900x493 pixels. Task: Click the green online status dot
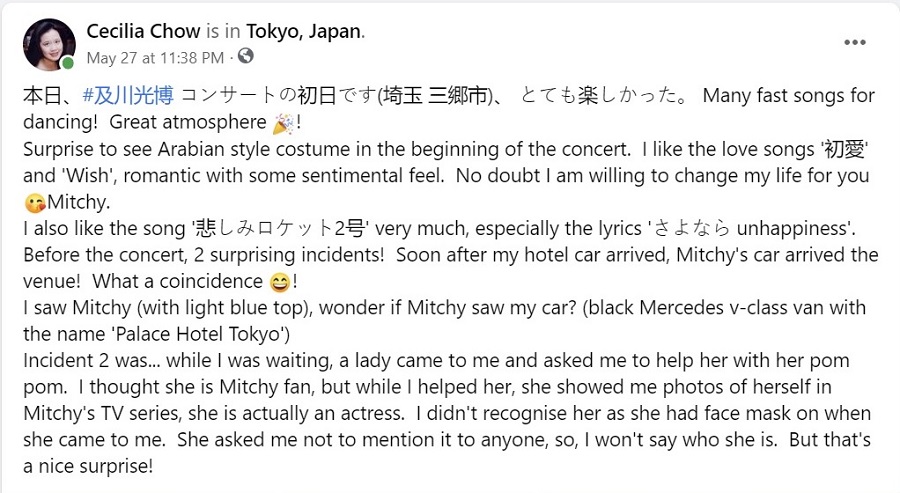[x=68, y=63]
